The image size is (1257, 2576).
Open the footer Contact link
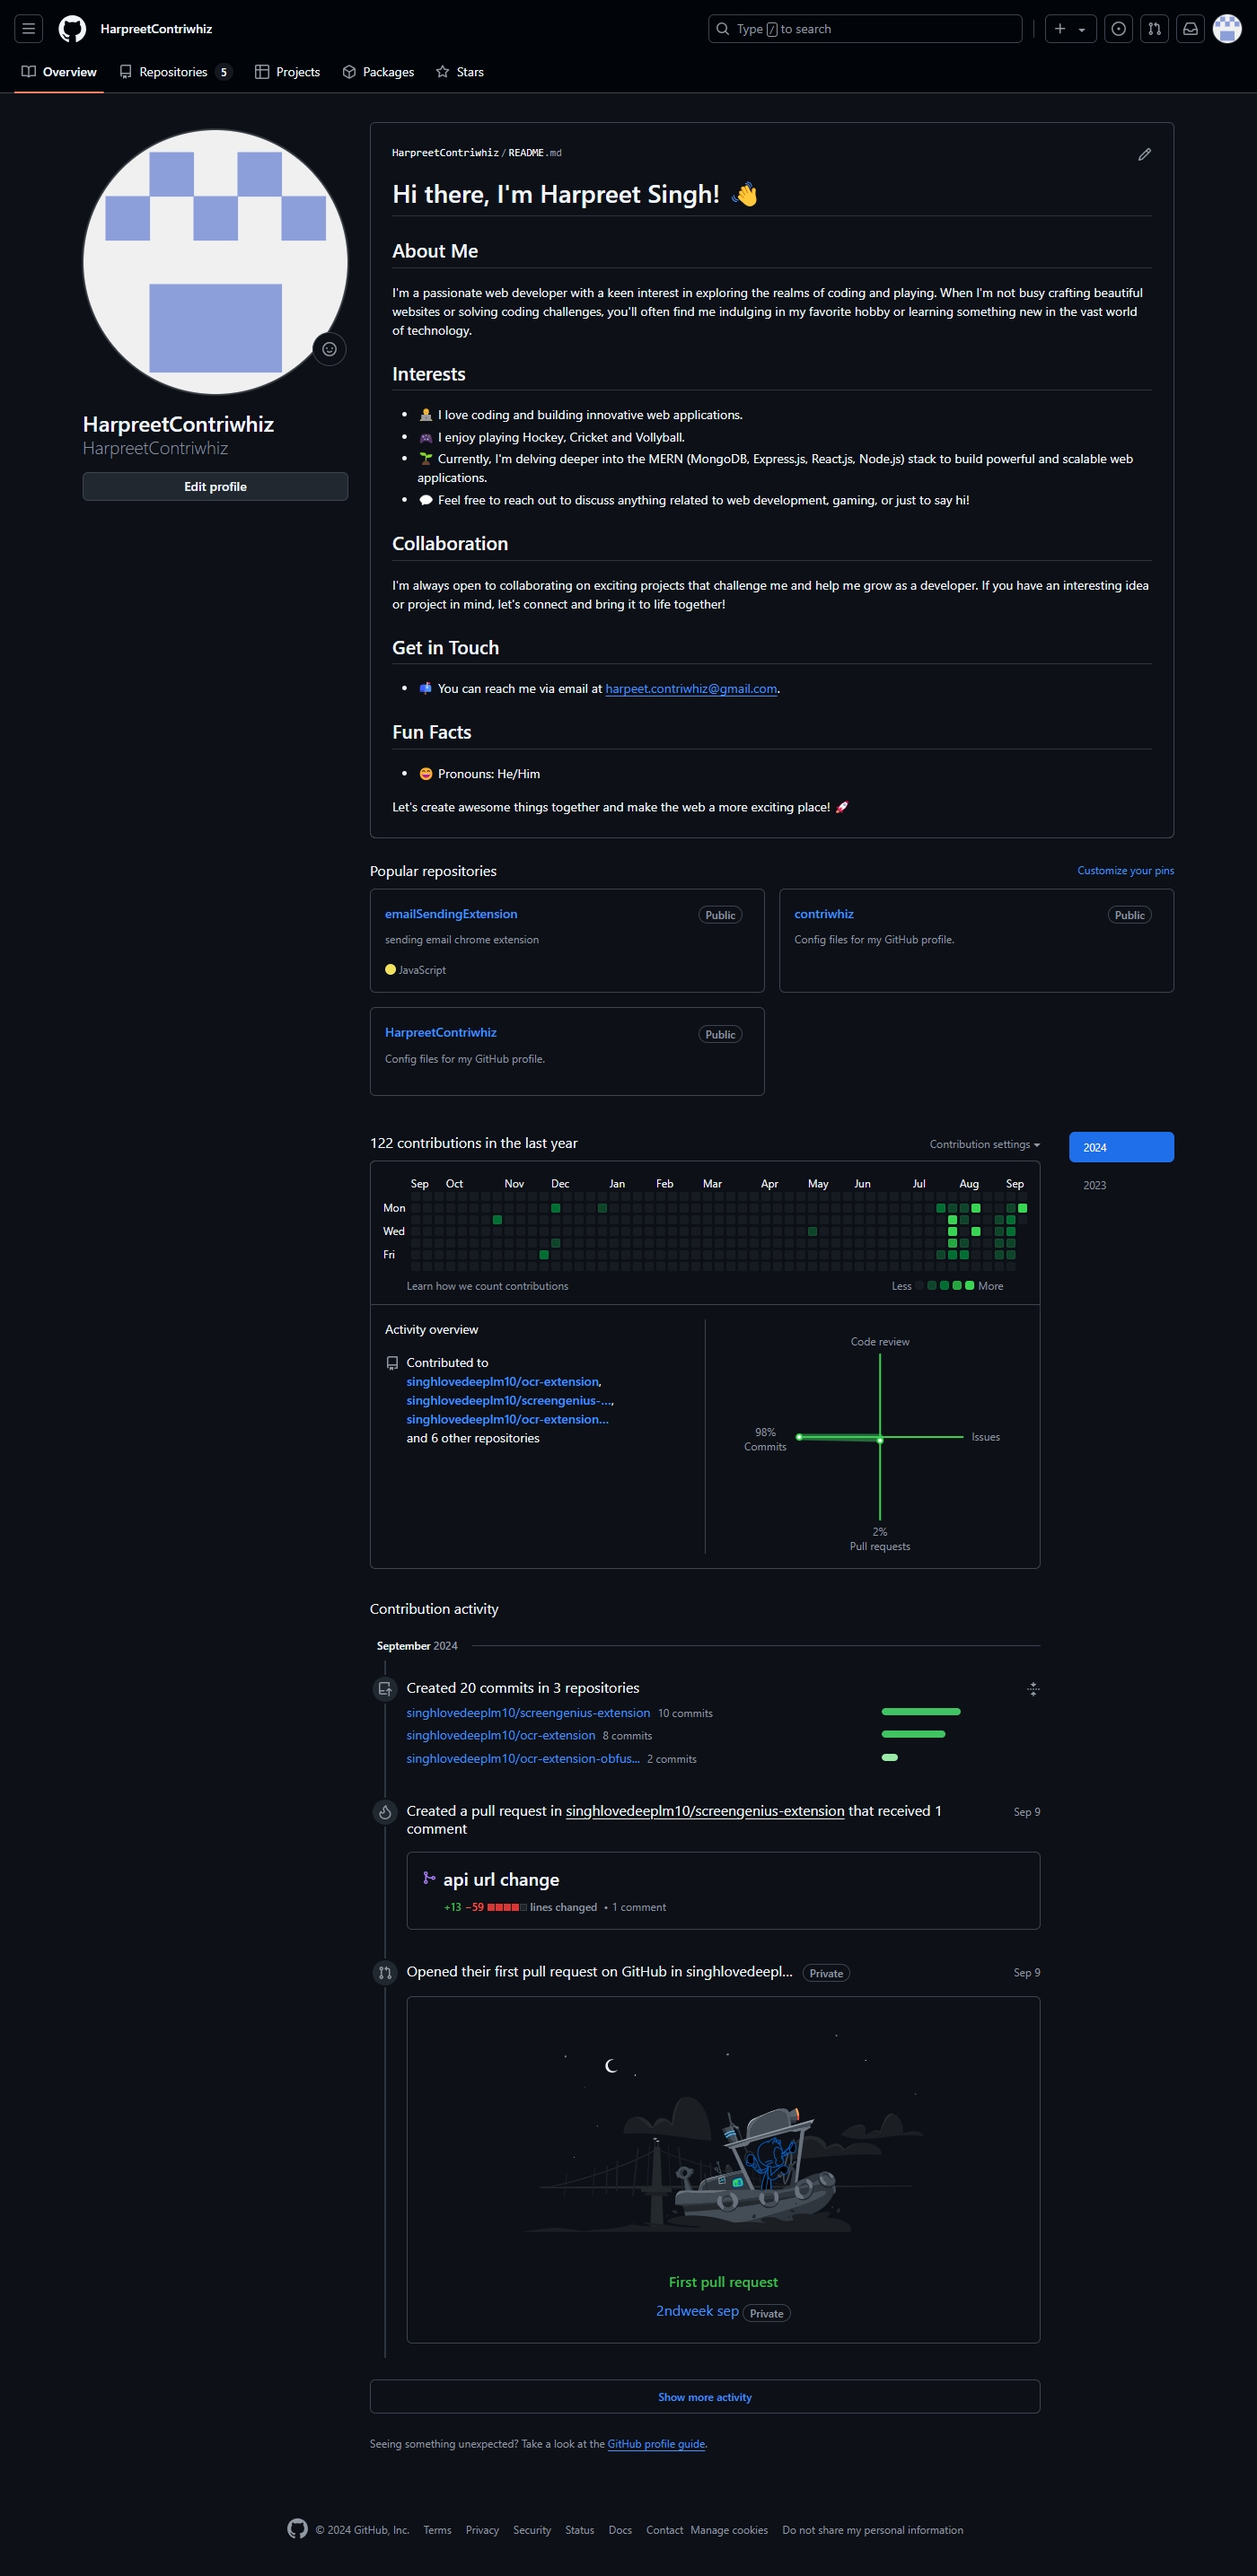tap(664, 2531)
